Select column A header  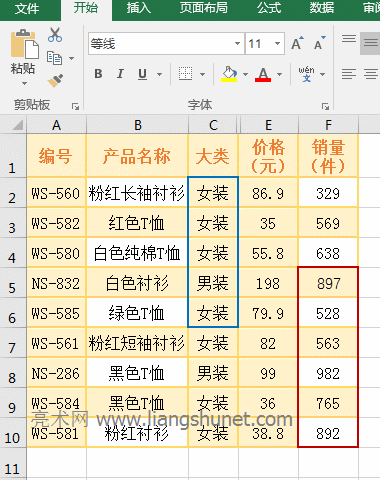56,125
